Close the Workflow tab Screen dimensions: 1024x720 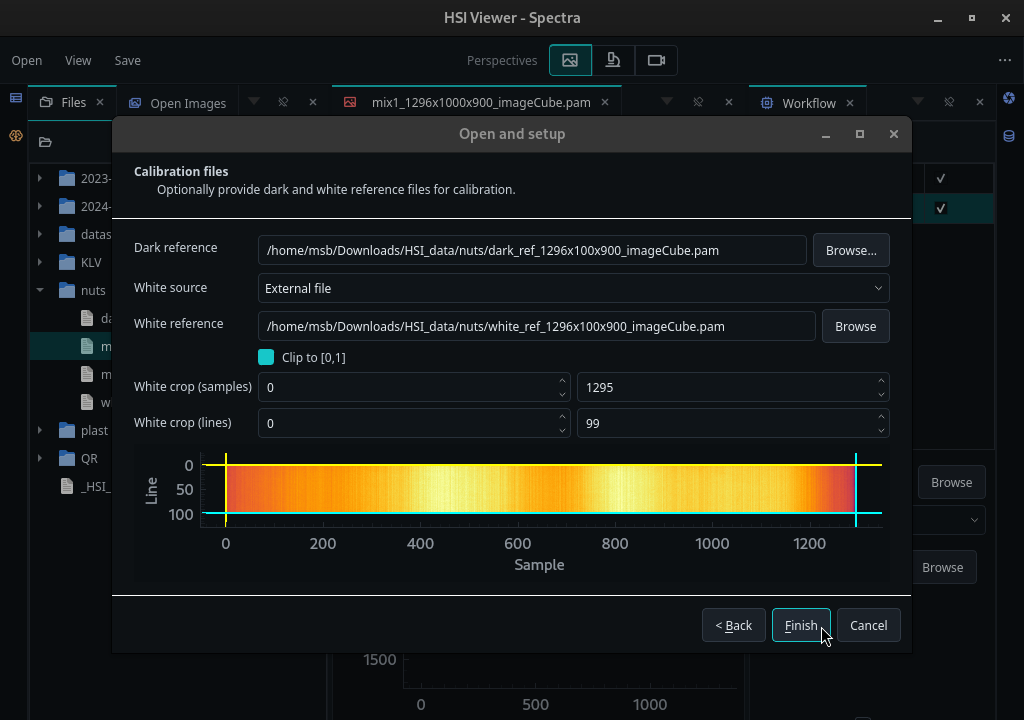(x=850, y=103)
